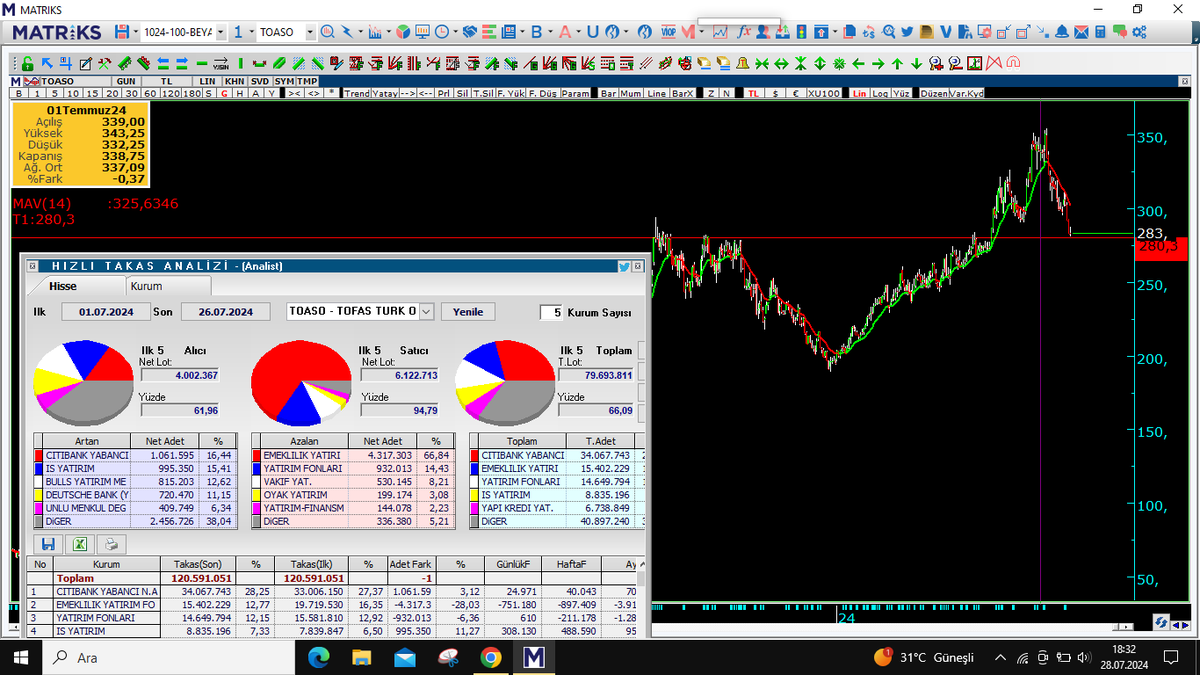Toggle the Log scale button
Image resolution: width=1200 pixels, height=675 pixels.
coord(880,93)
